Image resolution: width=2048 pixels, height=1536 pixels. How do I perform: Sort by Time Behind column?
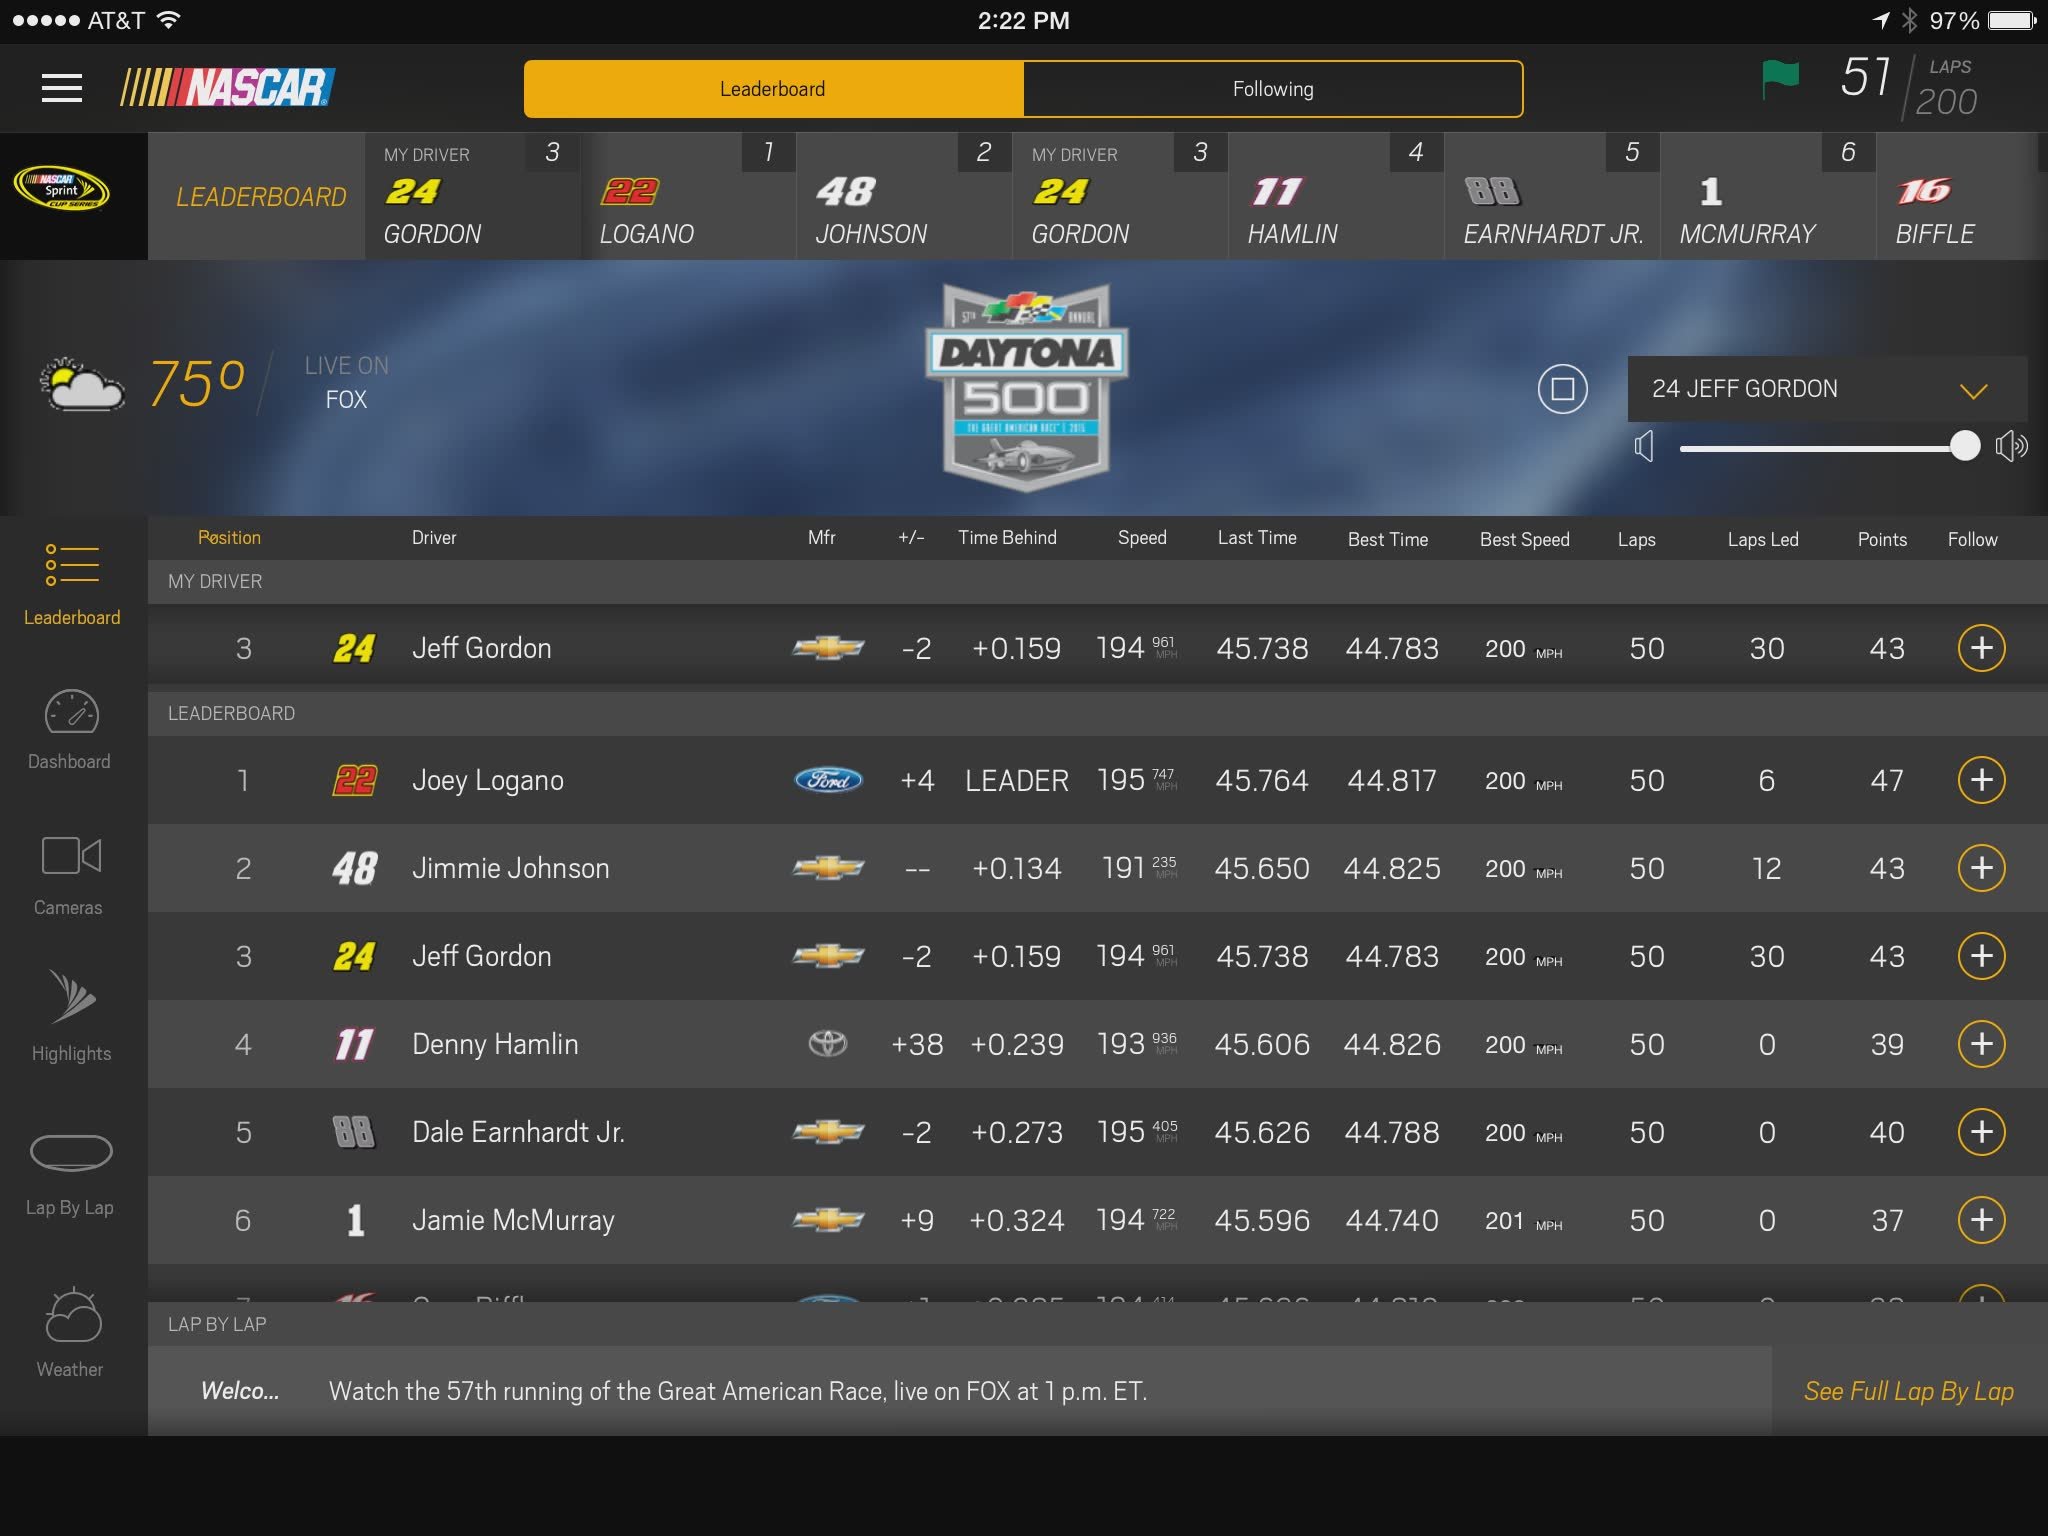click(1007, 538)
